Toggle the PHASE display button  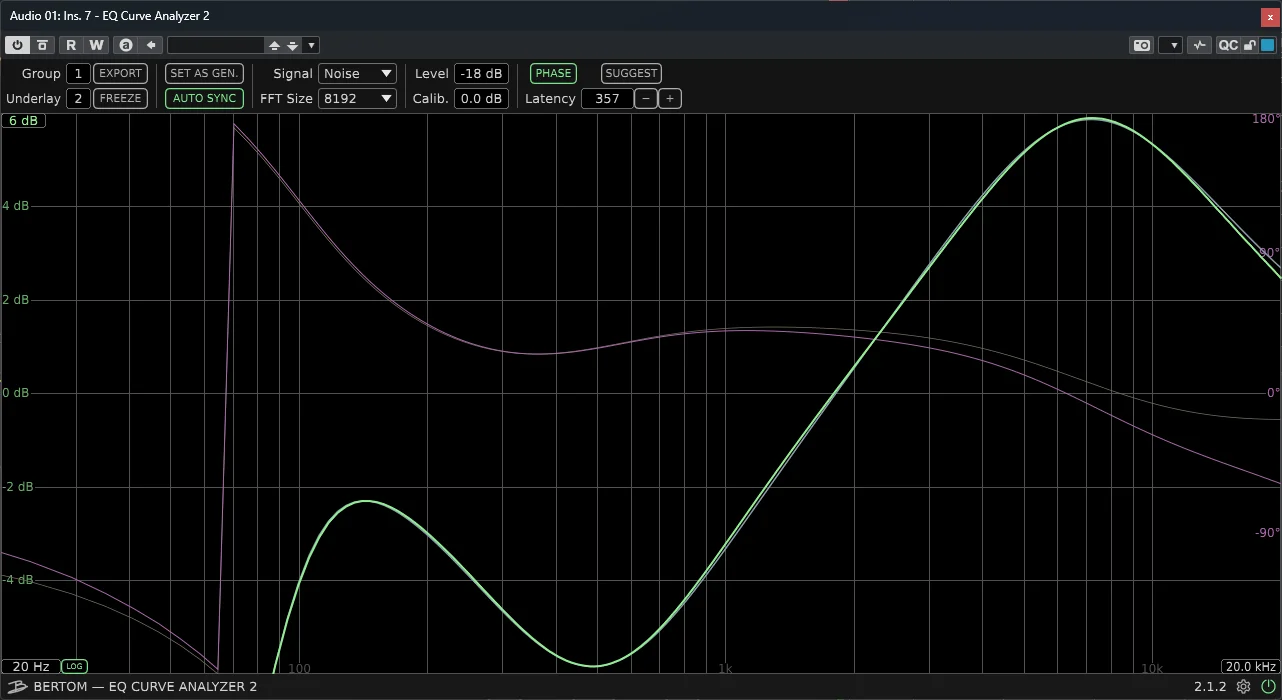(553, 73)
